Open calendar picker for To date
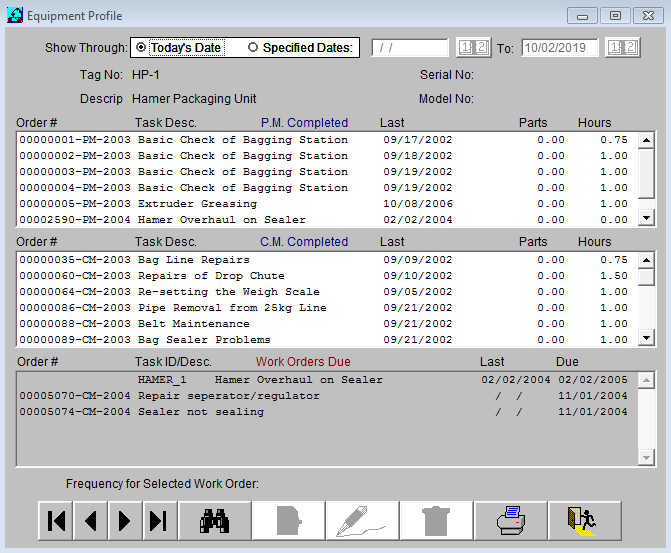The image size is (671, 553). (623, 47)
